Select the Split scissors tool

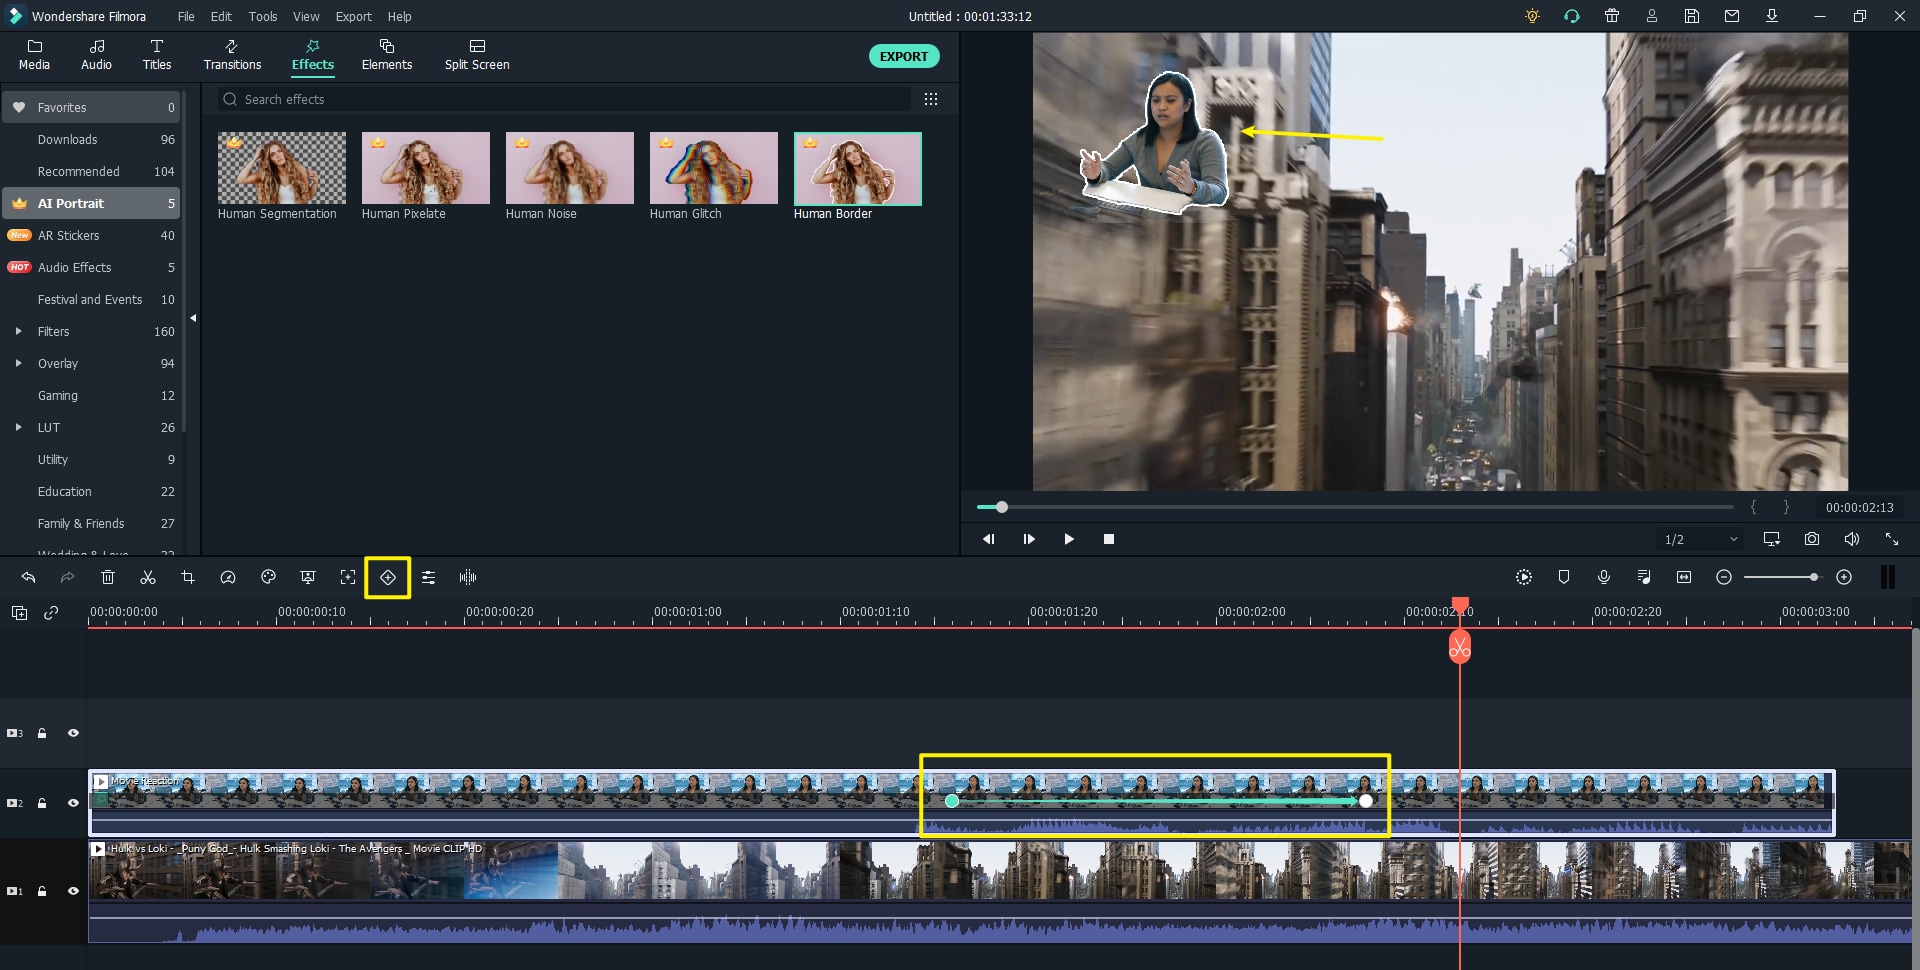[x=148, y=577]
